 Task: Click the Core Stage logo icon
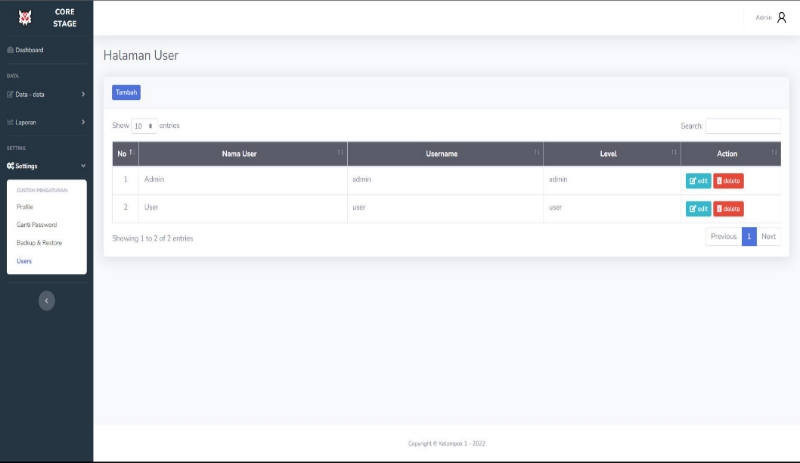pos(25,17)
